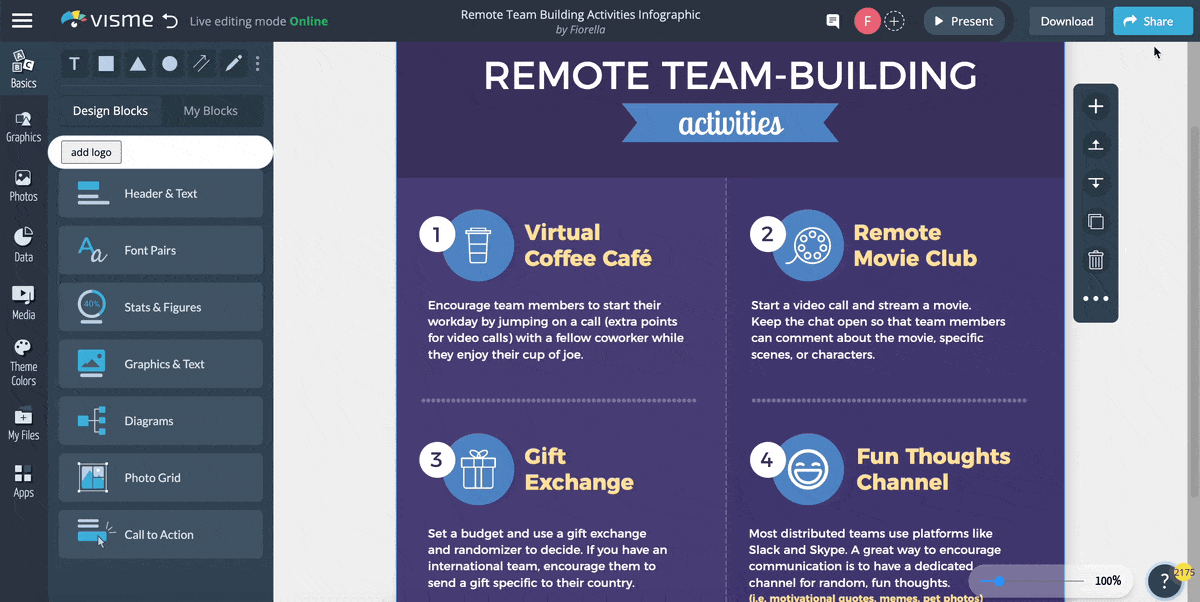Duplicate the block with the copy icon
The height and width of the screenshot is (602, 1200).
(1095, 222)
